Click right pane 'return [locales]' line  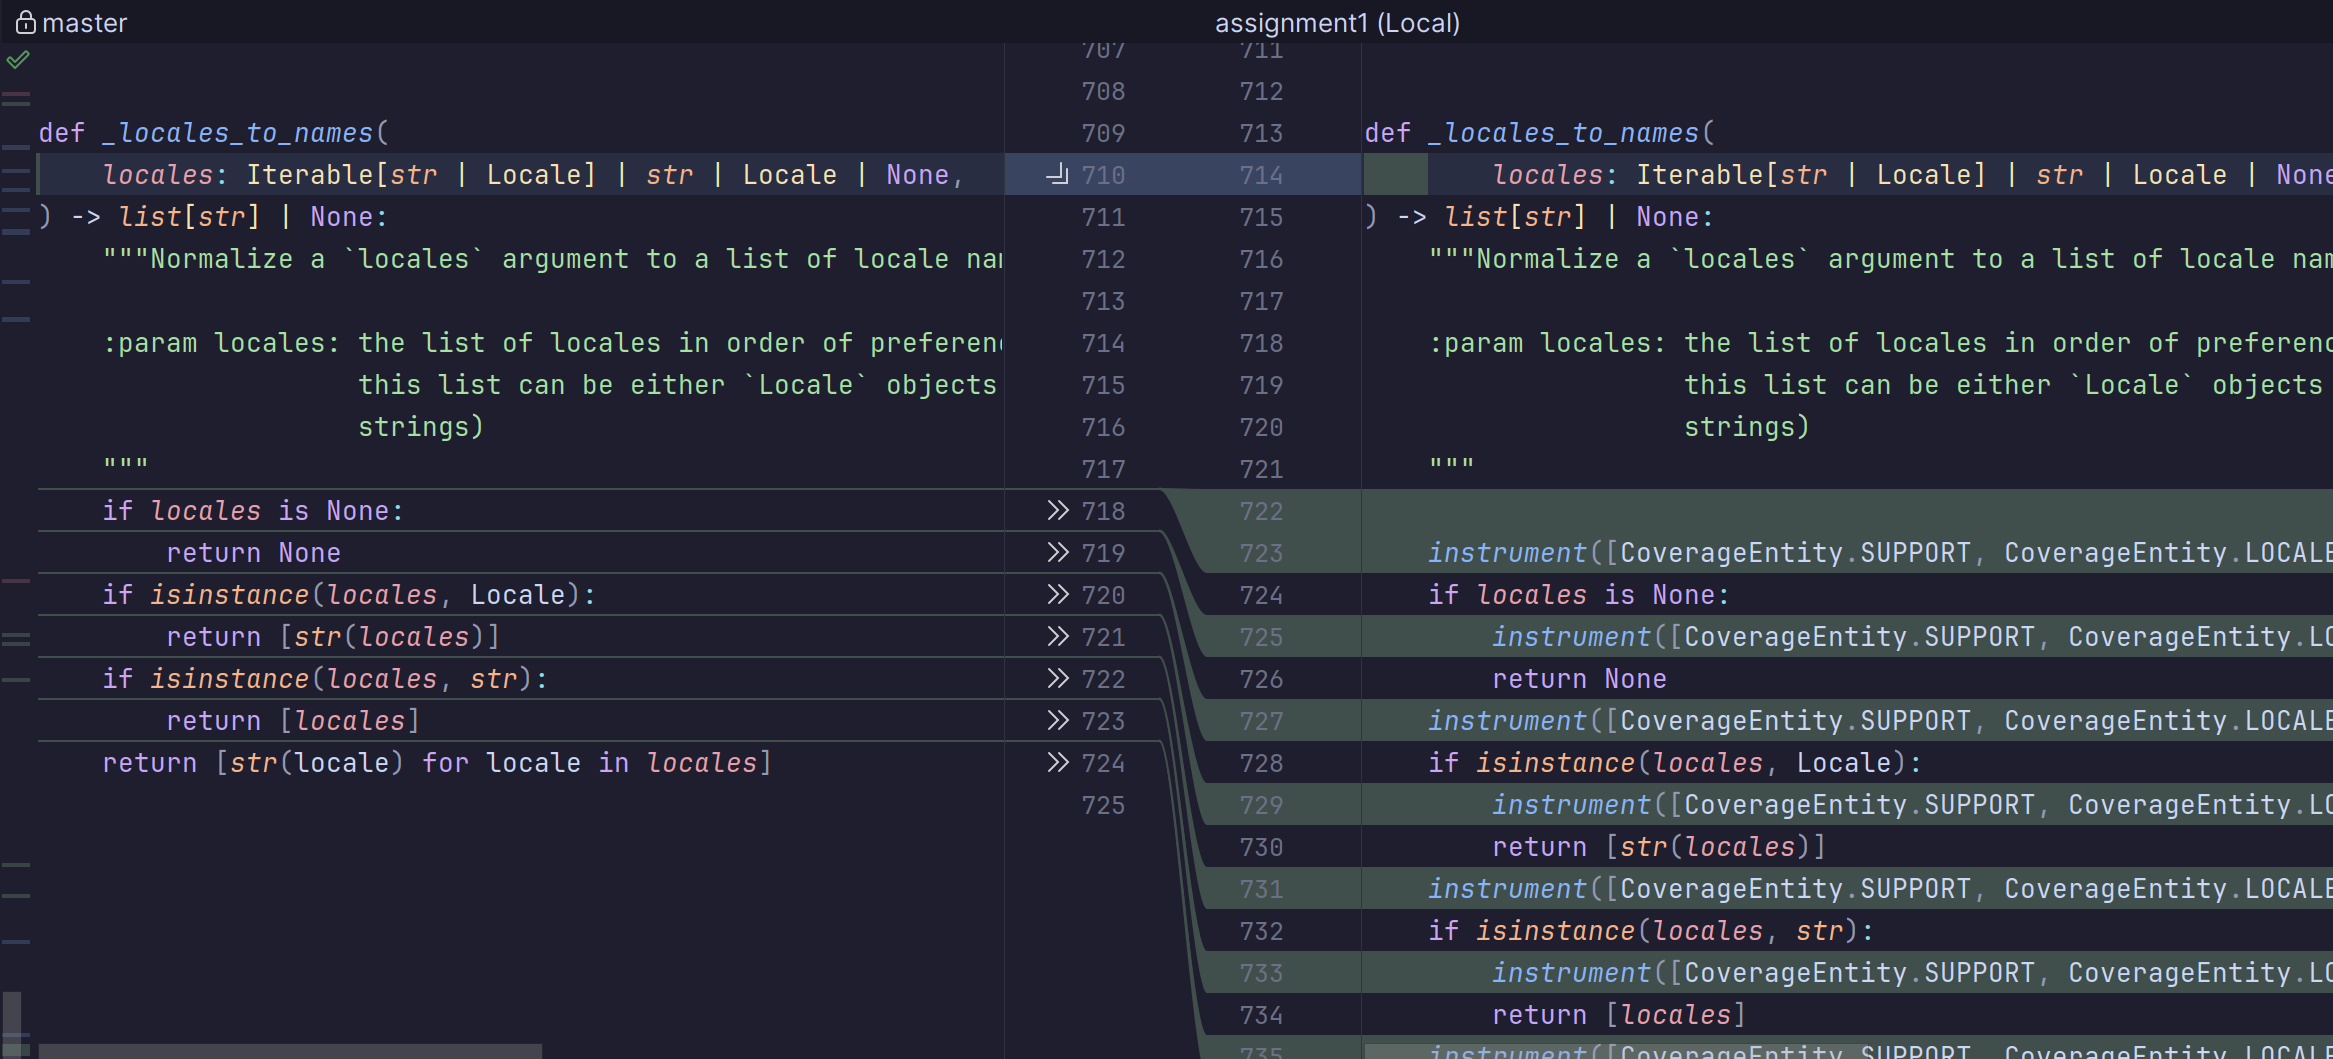coord(1619,1015)
